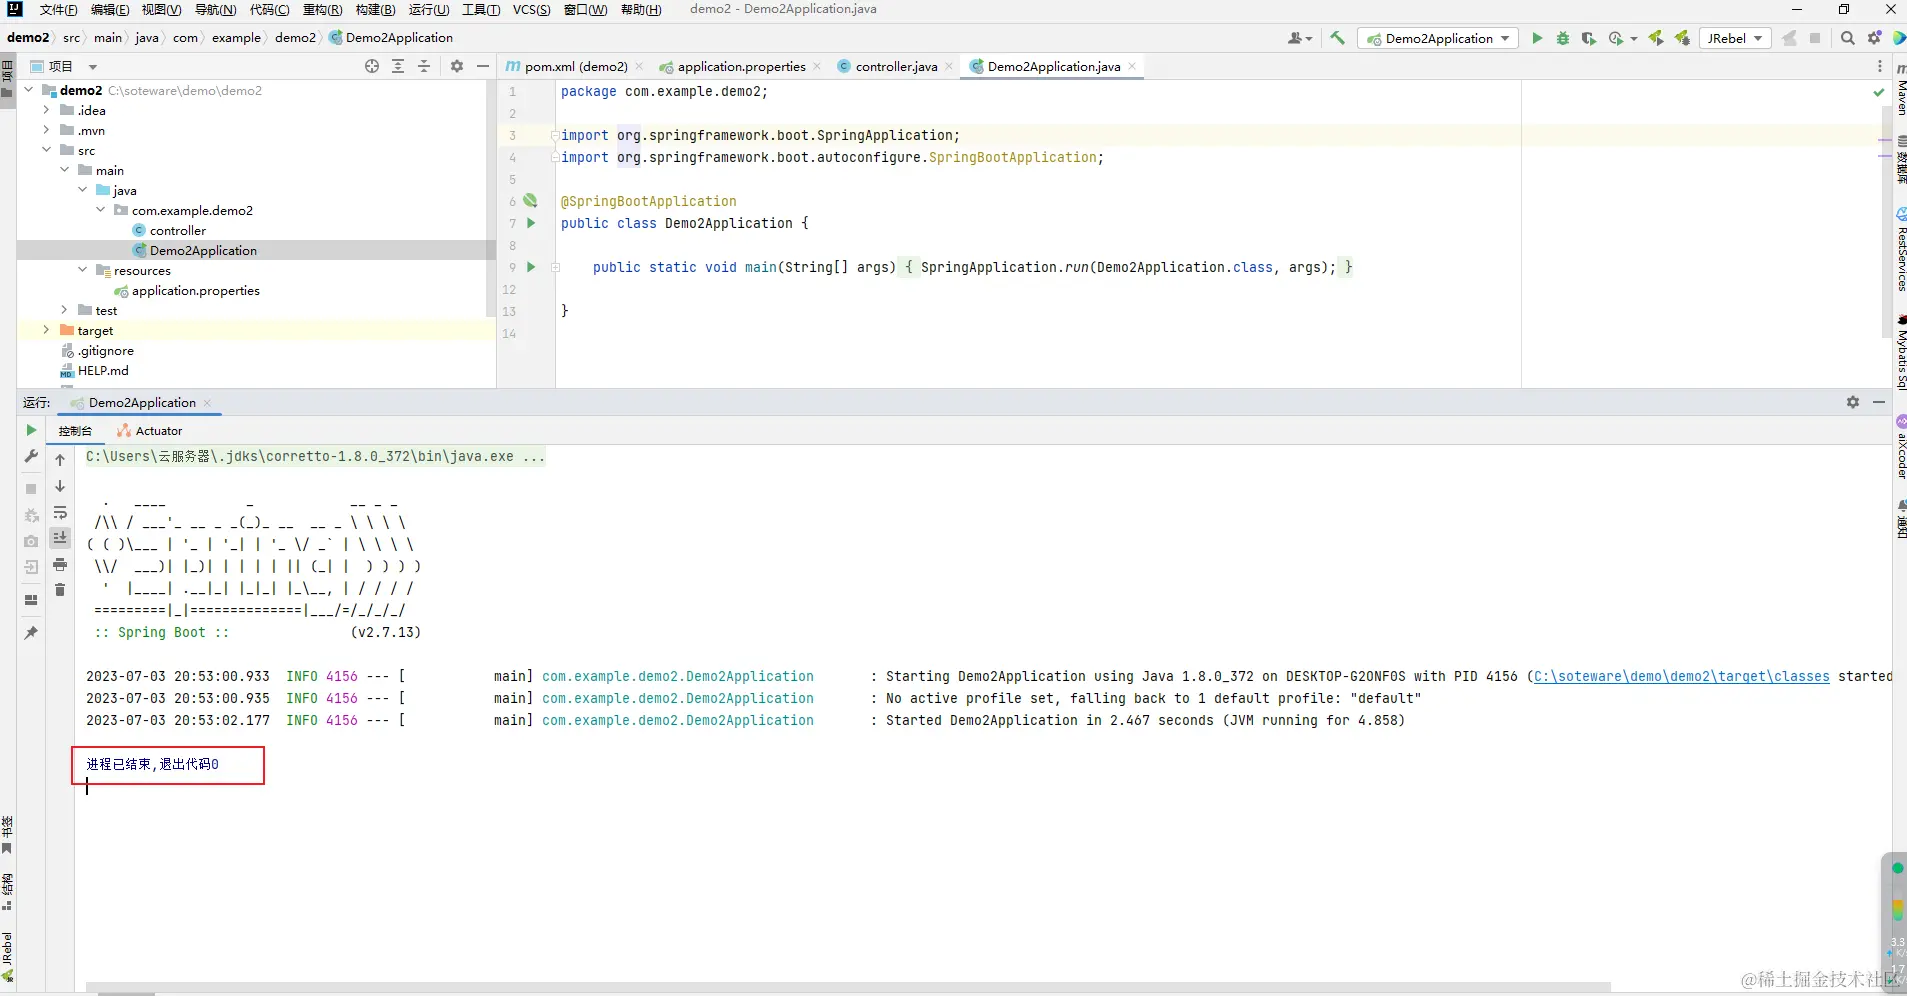1907x996 pixels.
Task: Open the target\classes path link in console
Action: pyautogui.click(x=1682, y=676)
